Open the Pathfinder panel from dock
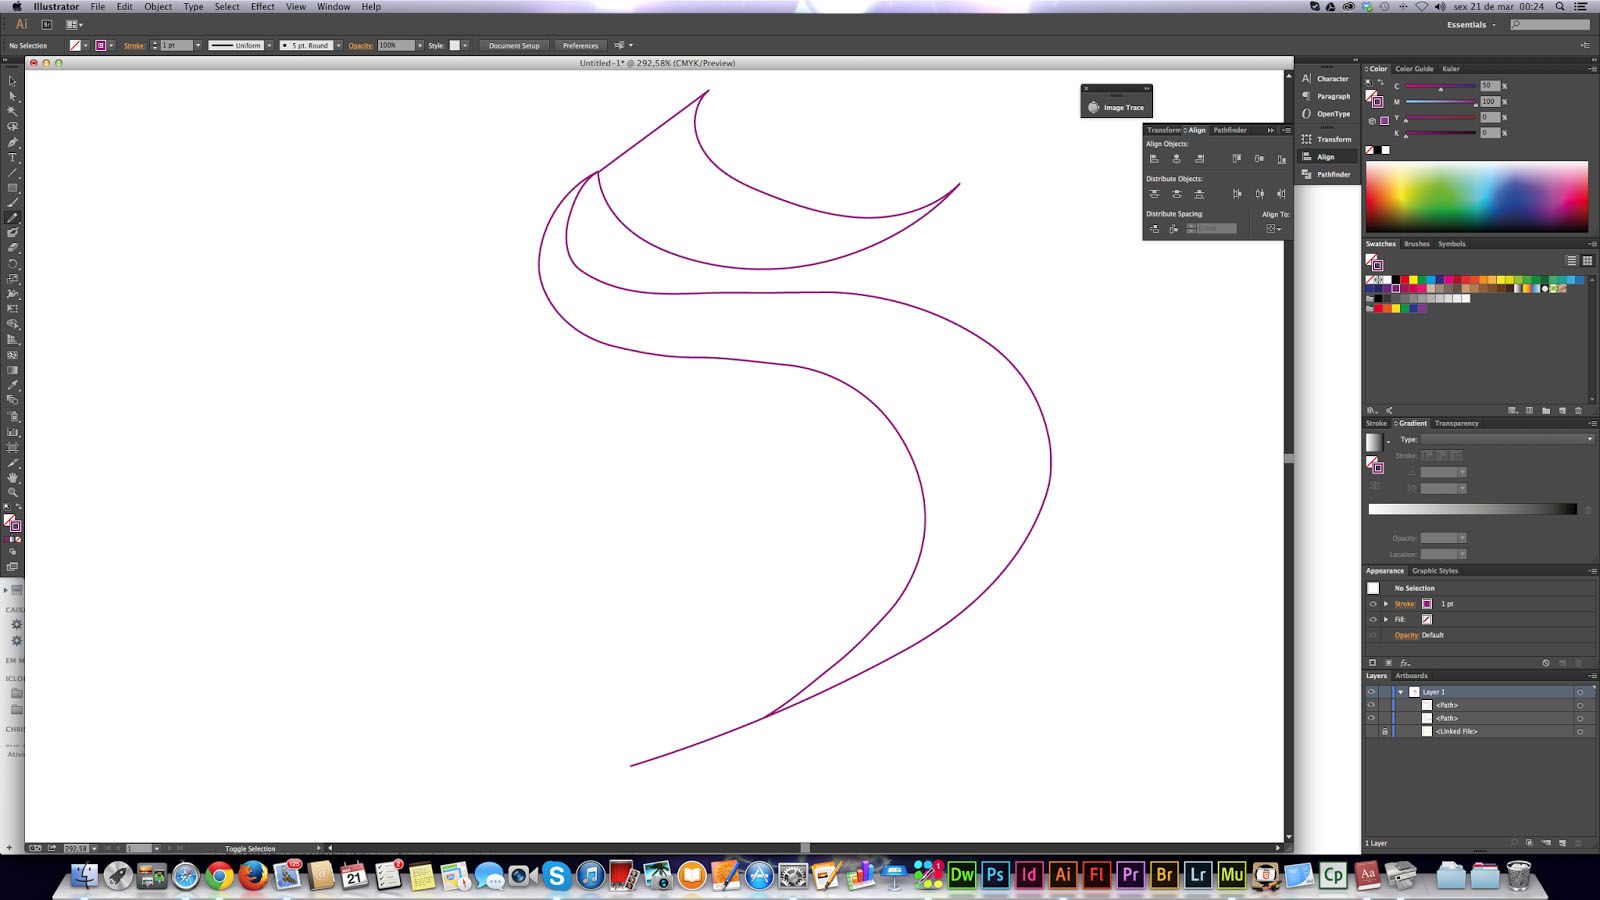 (x=1325, y=175)
